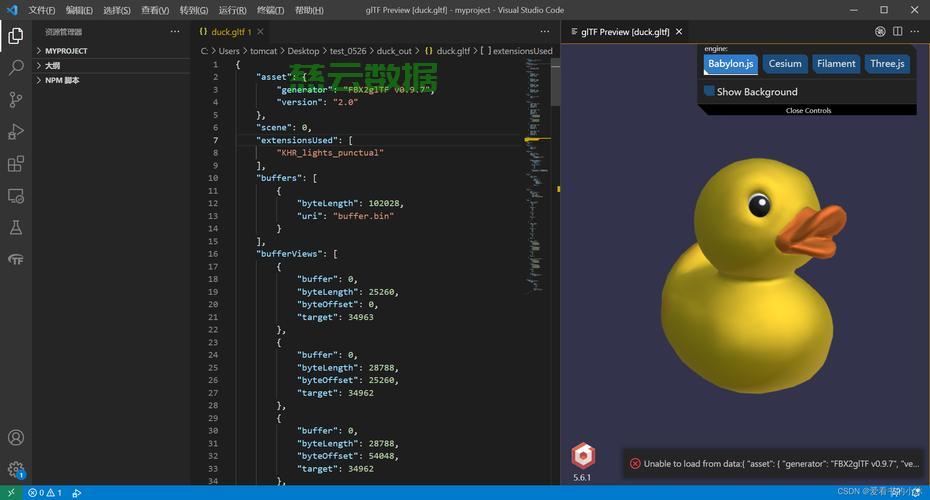Close the duck.gltf editor tab

point(260,31)
